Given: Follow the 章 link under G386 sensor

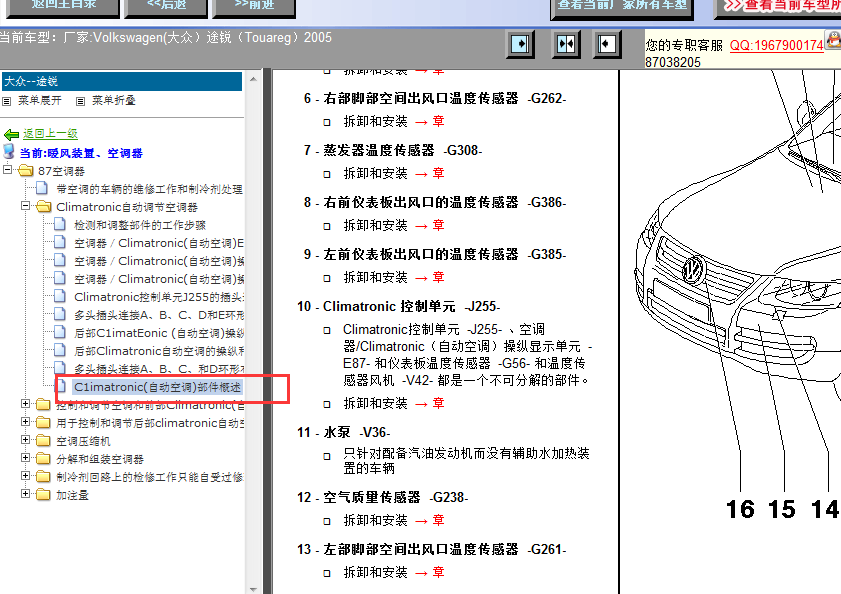Looking at the screenshot, I should tap(438, 225).
